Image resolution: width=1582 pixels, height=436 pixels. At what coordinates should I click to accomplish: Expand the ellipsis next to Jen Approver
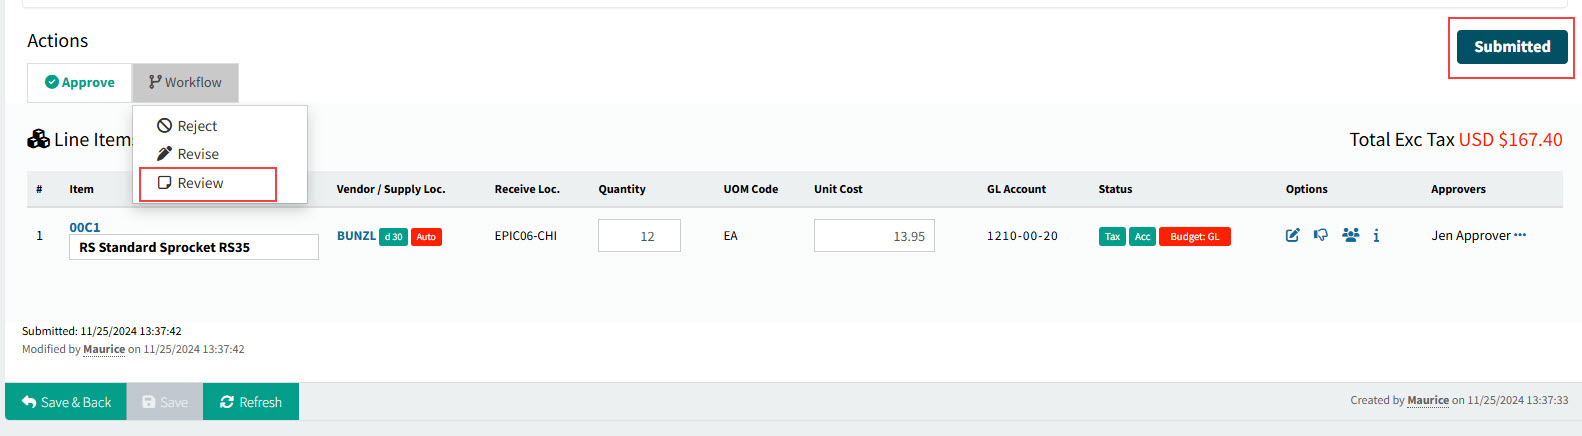1520,235
